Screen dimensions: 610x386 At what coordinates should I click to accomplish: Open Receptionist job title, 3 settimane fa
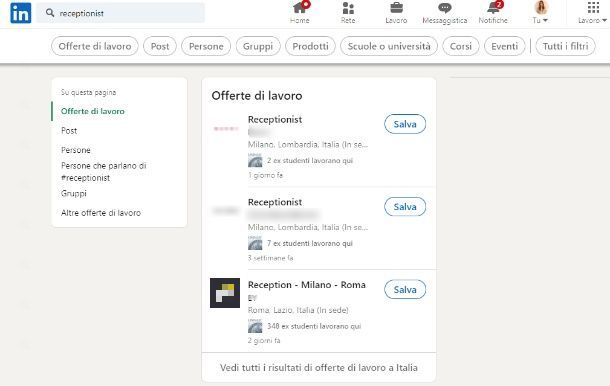coord(275,202)
